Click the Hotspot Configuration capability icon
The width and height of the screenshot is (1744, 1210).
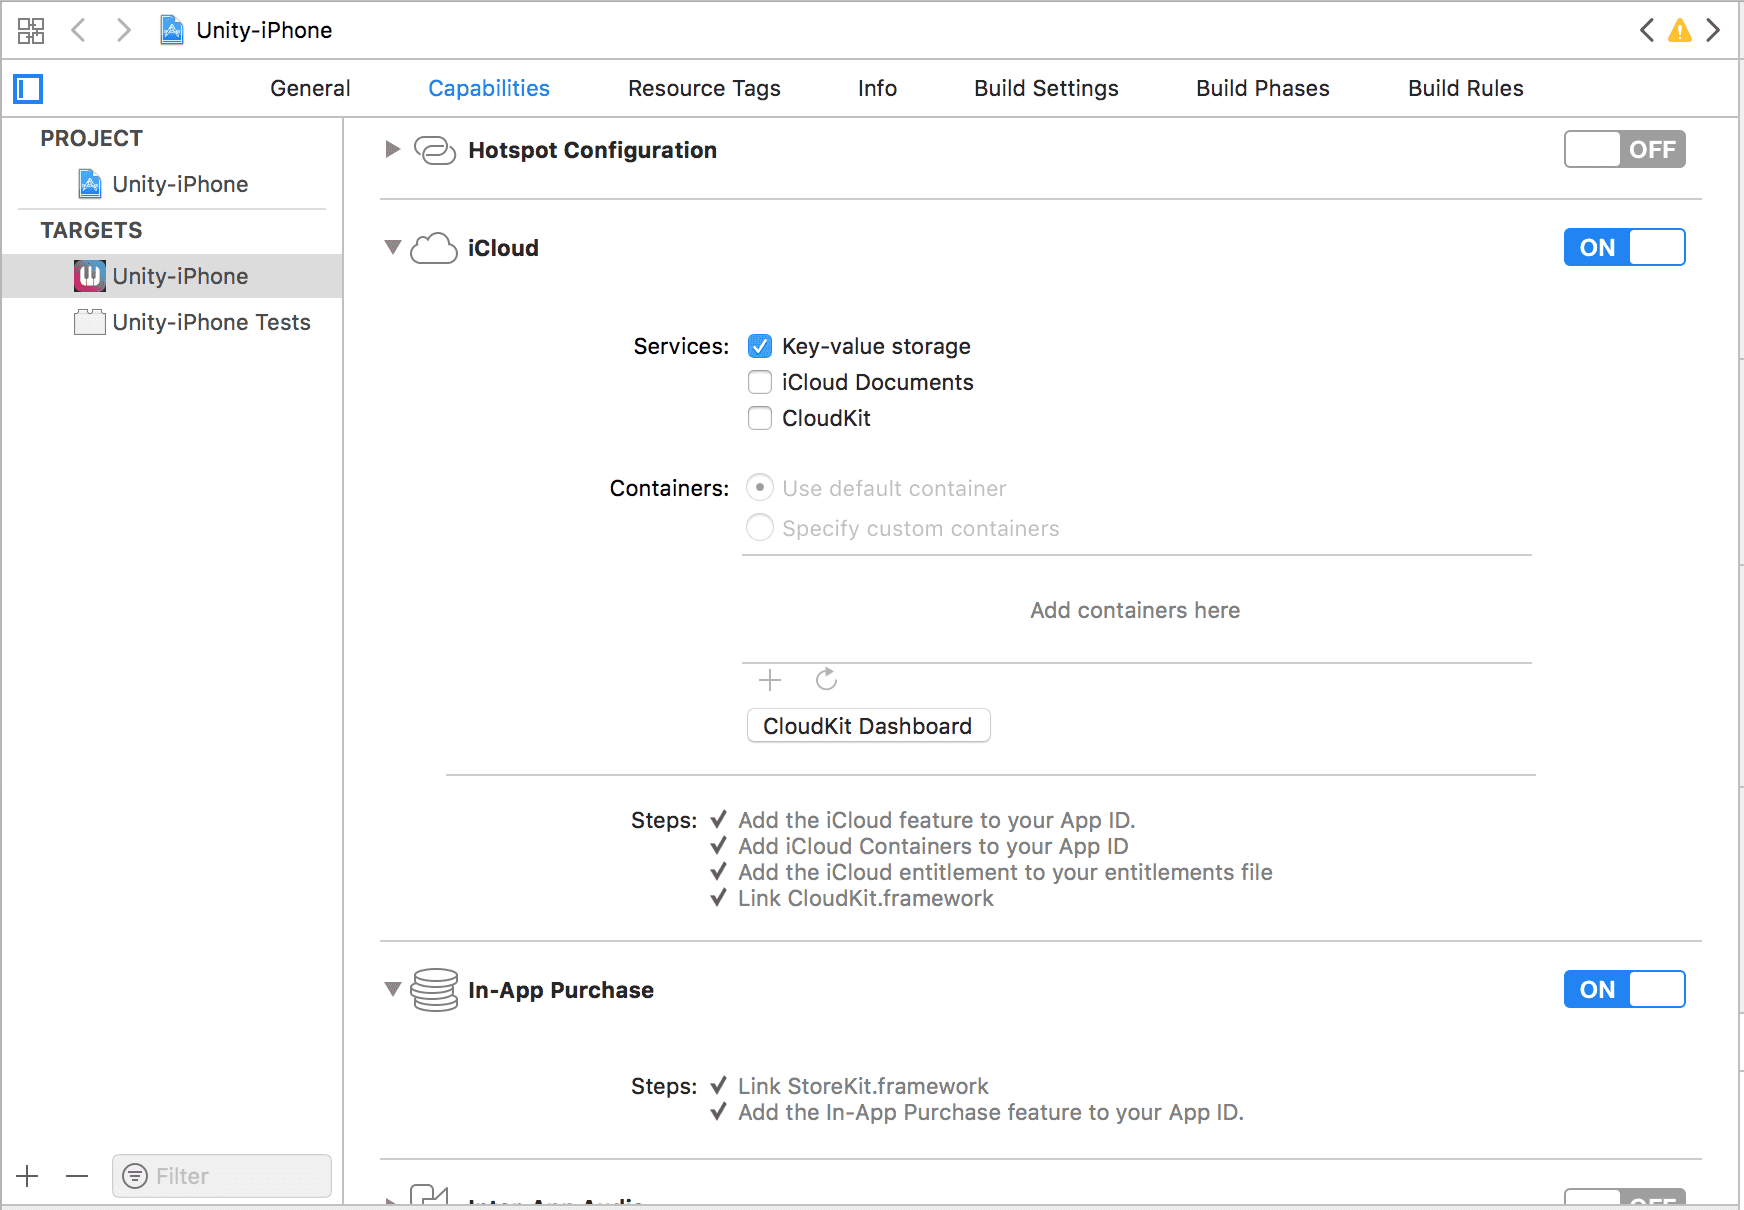click(x=435, y=150)
